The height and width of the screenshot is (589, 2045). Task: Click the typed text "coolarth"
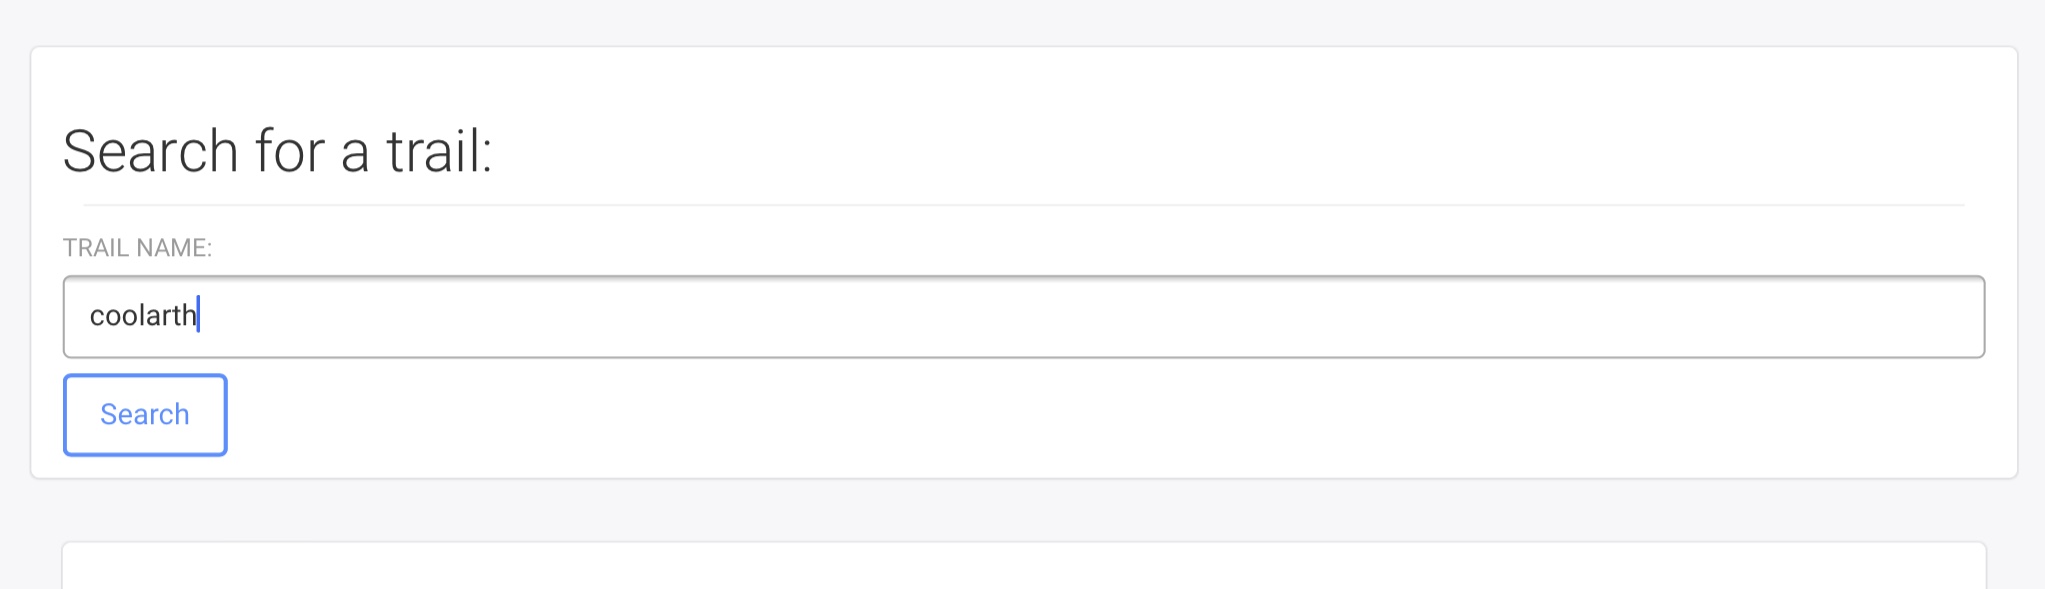click(143, 316)
